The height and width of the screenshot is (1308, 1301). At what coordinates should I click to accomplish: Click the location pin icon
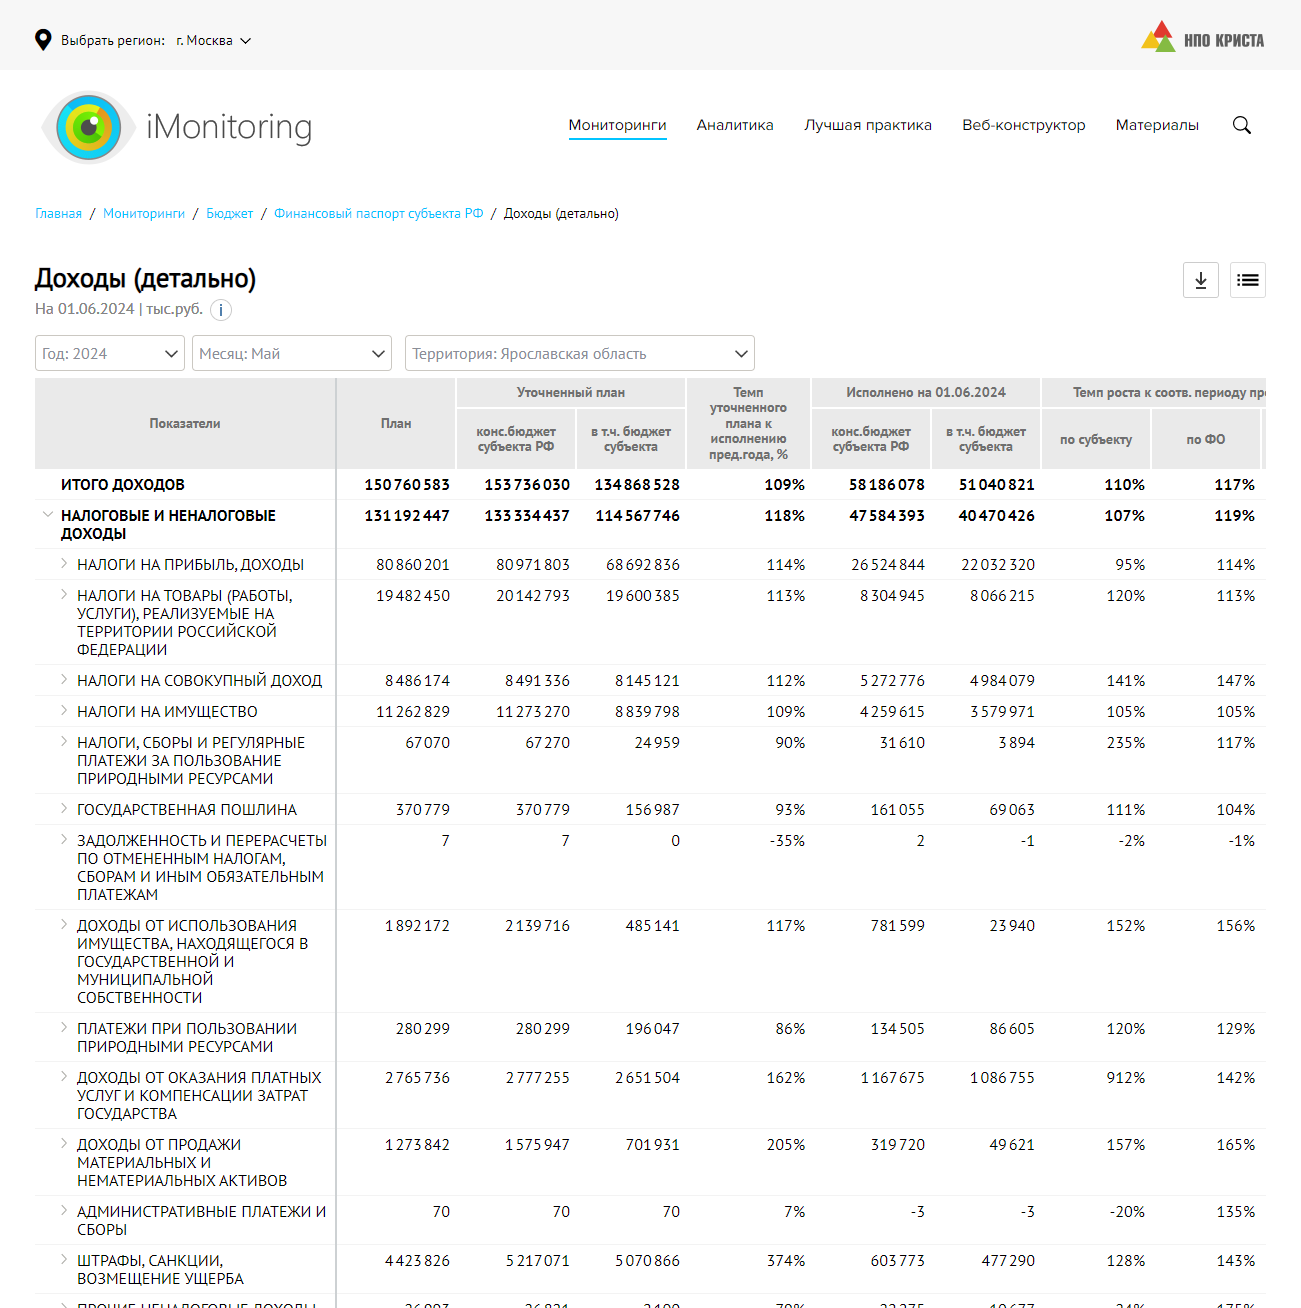[43, 40]
